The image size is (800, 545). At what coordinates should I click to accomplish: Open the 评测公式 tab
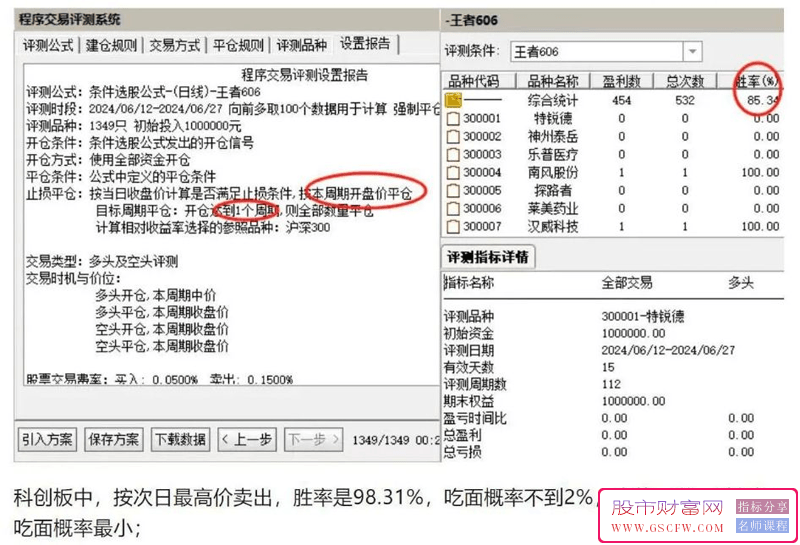(x=48, y=45)
